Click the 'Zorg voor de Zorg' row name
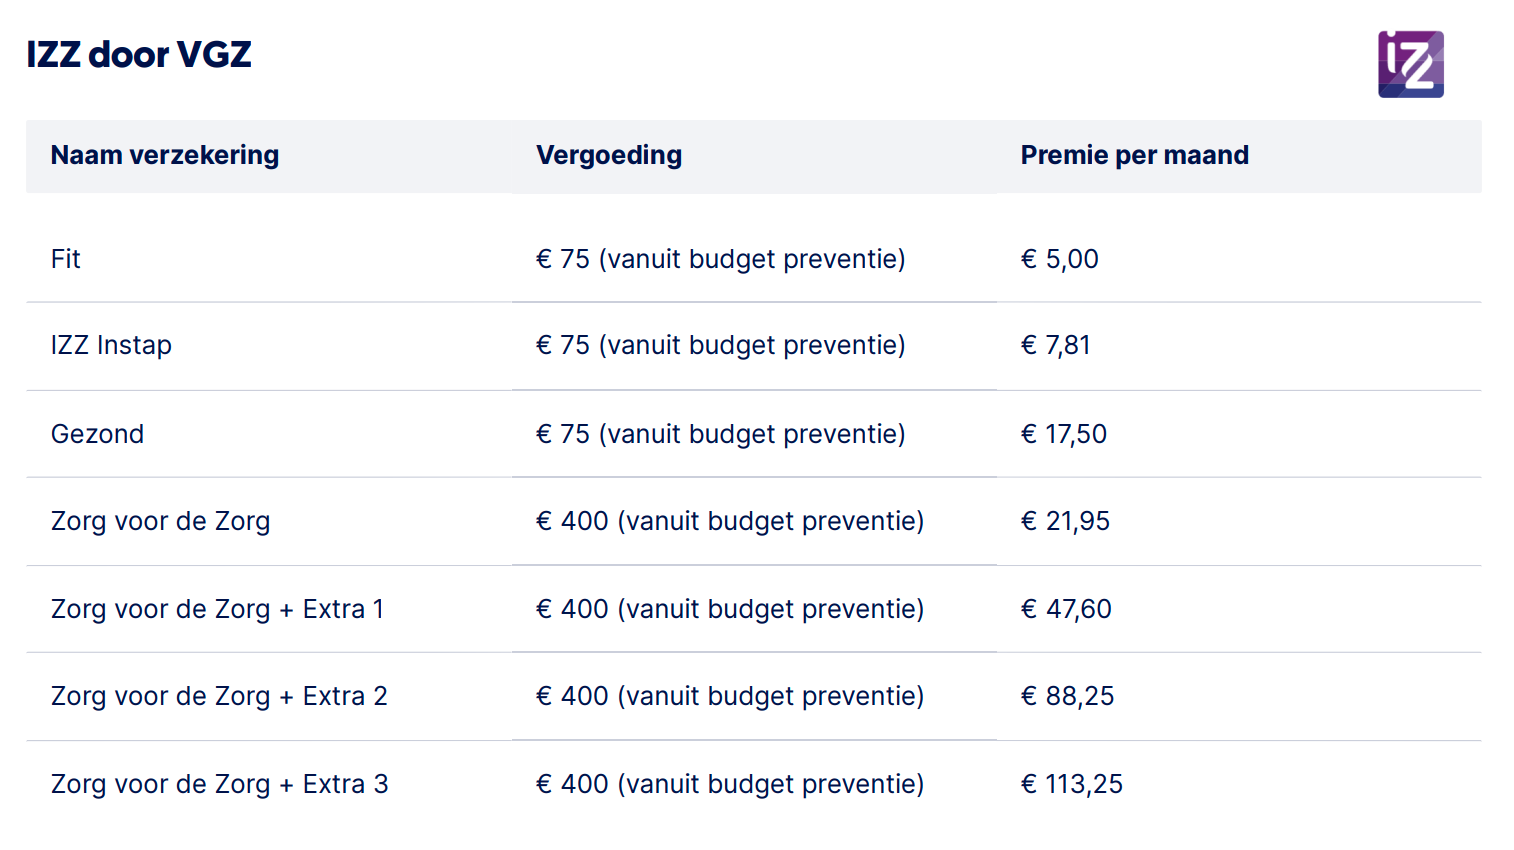This screenshot has height=850, width=1514. [160, 521]
